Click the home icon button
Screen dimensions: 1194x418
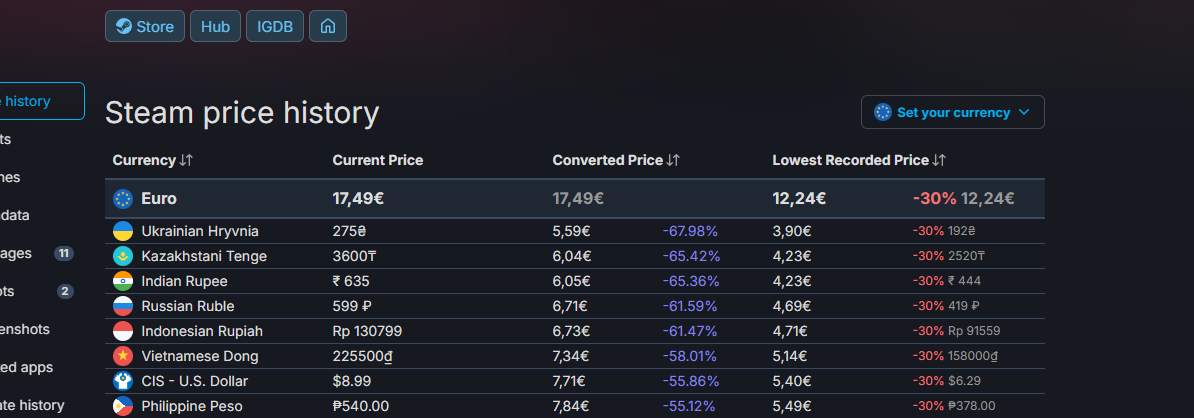pos(327,27)
